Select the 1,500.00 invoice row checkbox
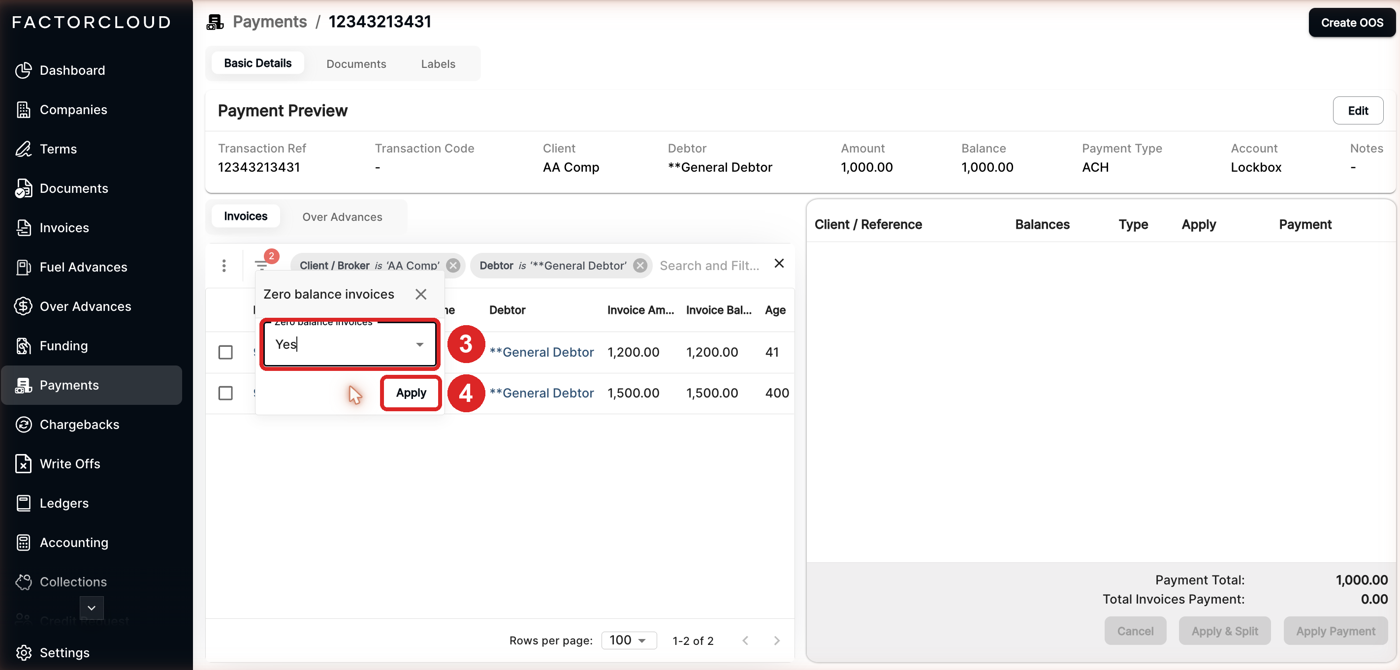1400x670 pixels. pyautogui.click(x=226, y=393)
